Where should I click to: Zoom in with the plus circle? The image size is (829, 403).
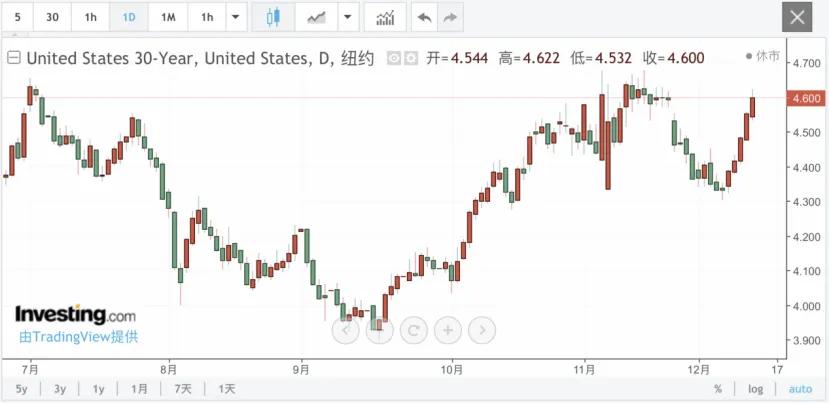[448, 331]
